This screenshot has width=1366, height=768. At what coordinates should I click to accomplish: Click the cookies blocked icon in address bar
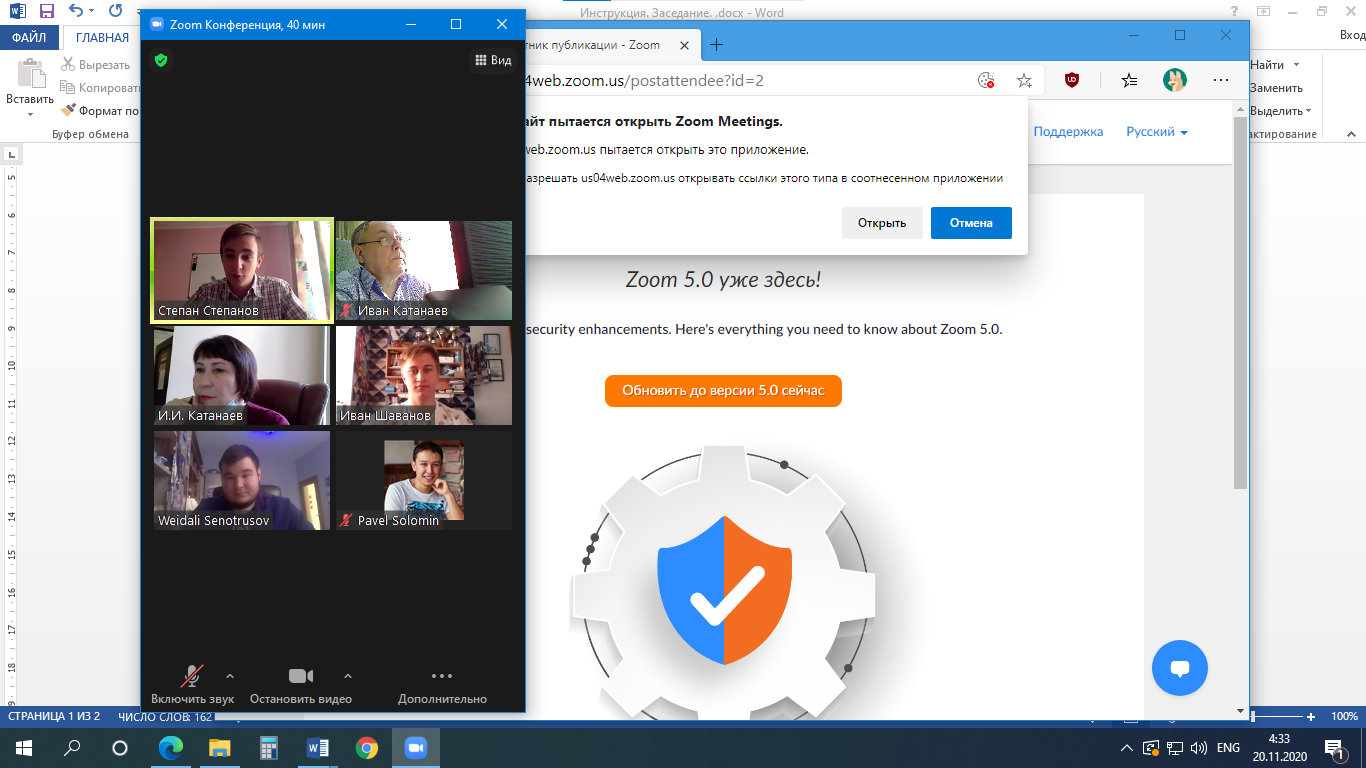(x=986, y=81)
